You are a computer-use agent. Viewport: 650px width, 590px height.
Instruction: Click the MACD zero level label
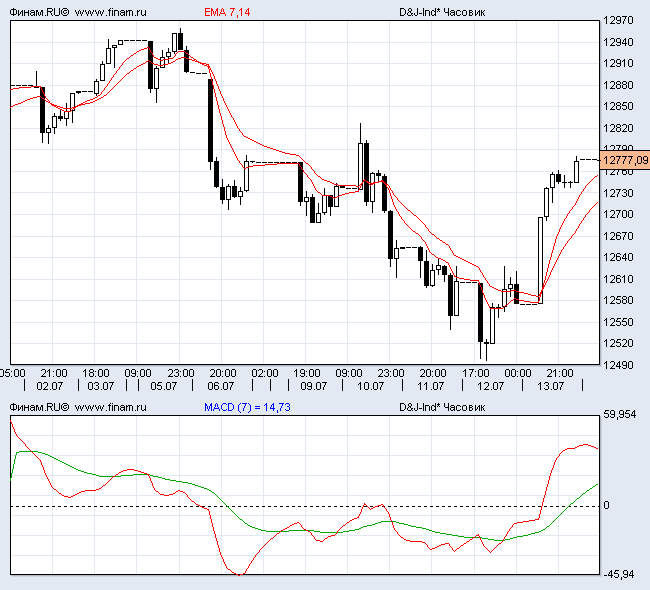click(x=606, y=505)
